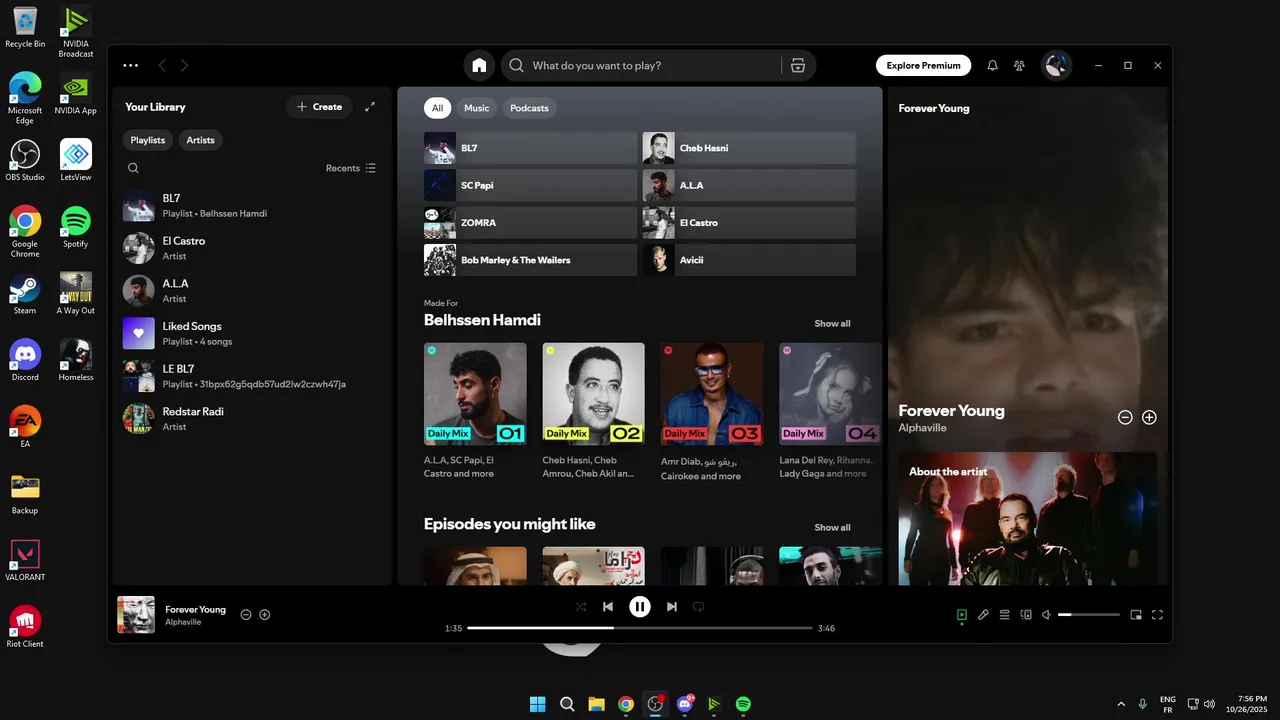Click Alphaville under the title in right panel
1280x720 pixels.
[x=922, y=428]
